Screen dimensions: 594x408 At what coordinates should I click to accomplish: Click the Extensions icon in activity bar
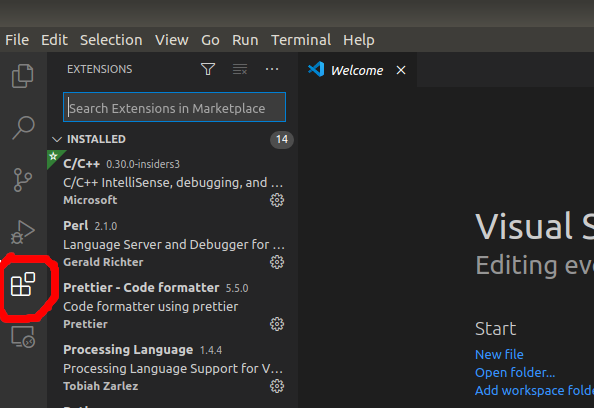tap(23, 284)
